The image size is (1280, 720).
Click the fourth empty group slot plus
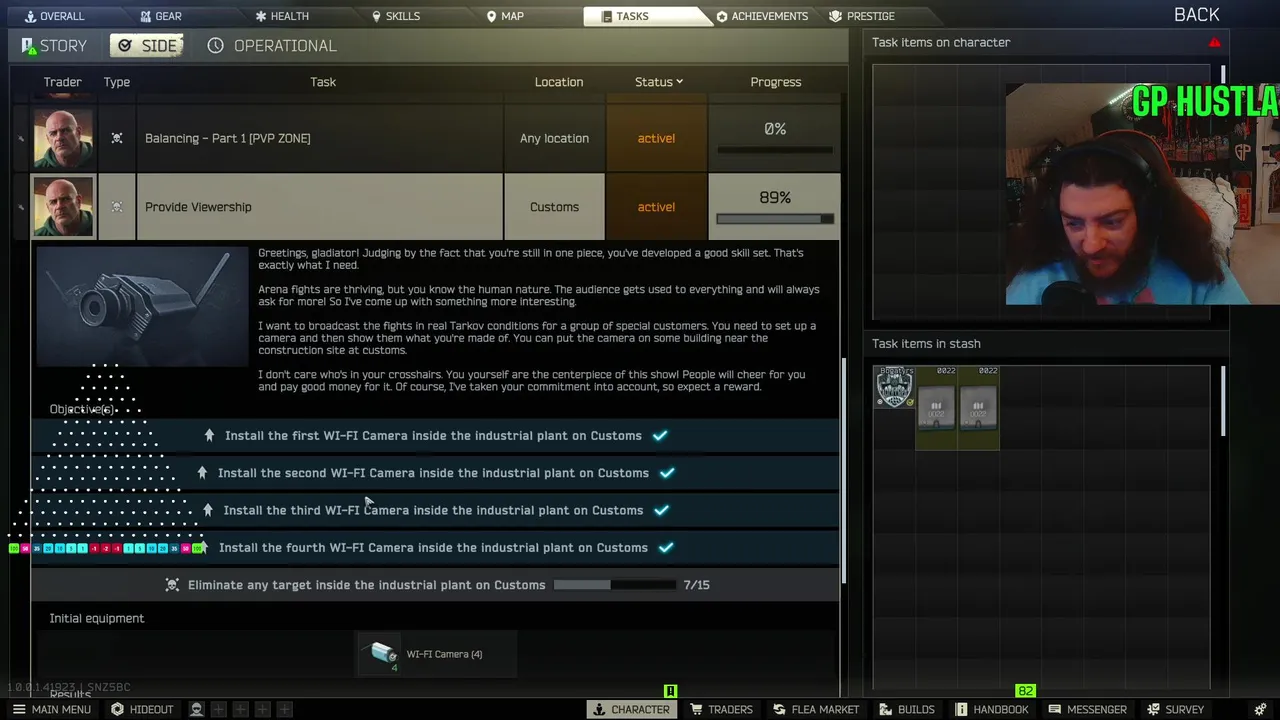tap(285, 709)
